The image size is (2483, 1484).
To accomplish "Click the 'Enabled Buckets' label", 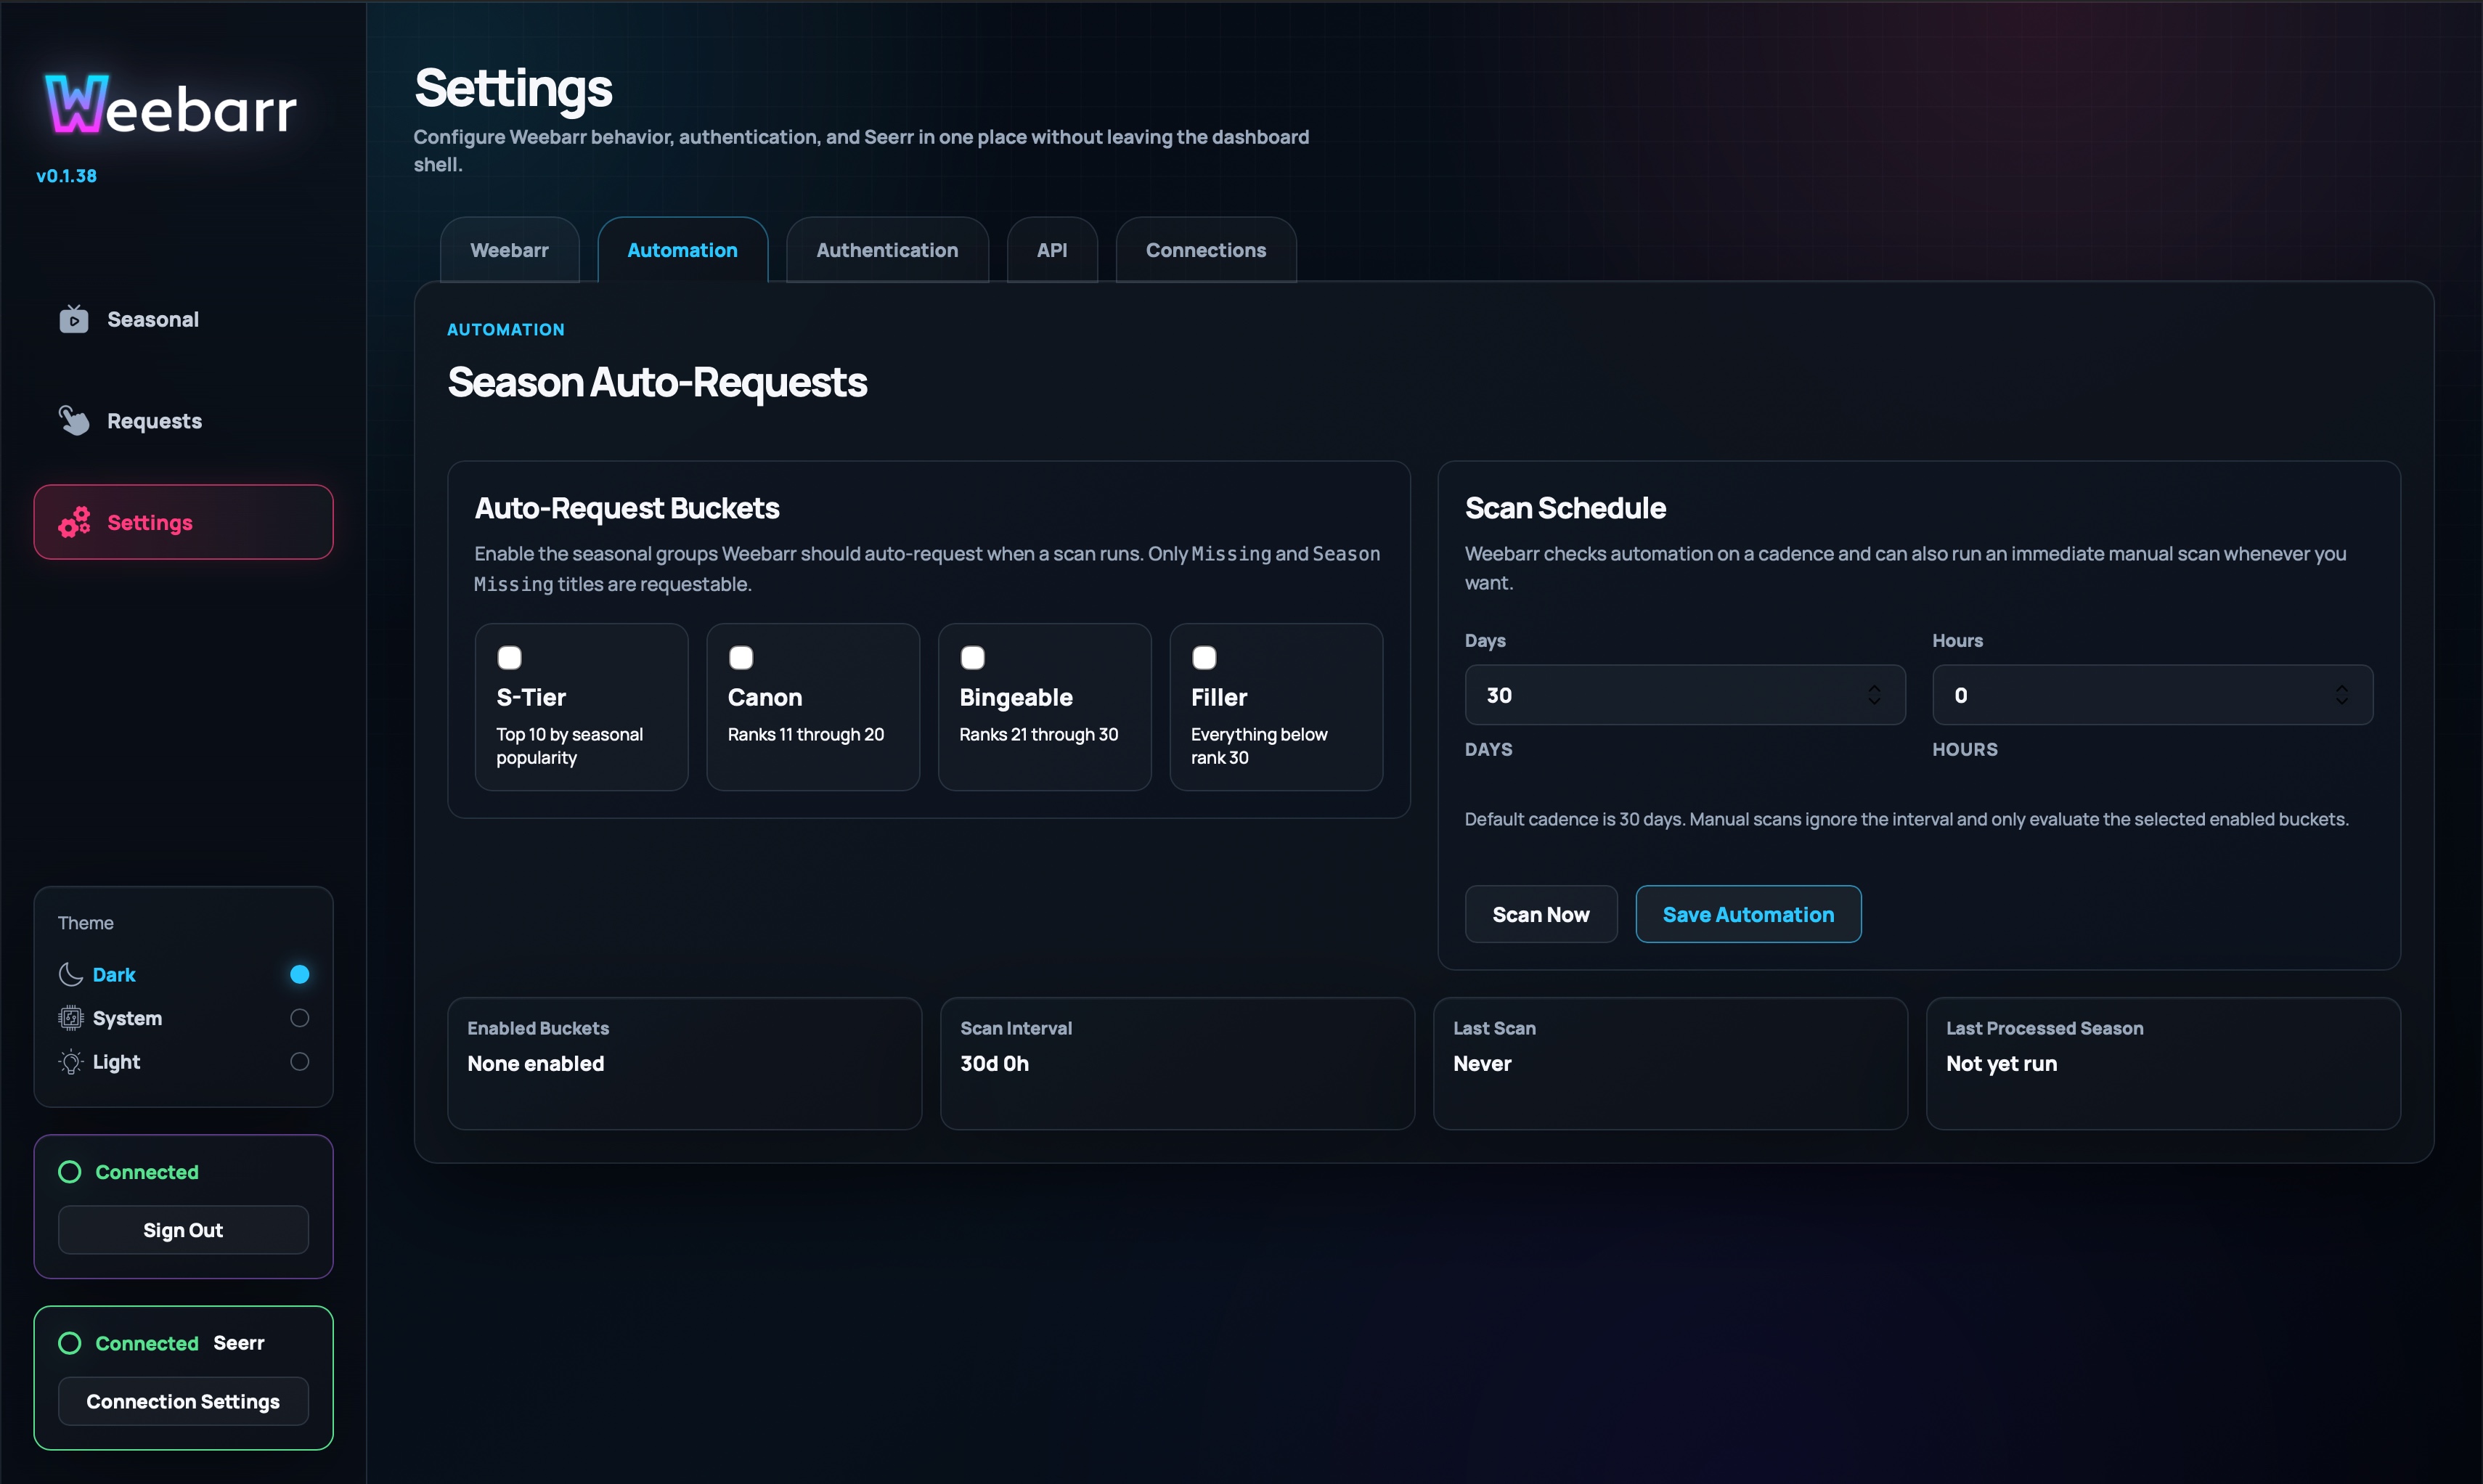I will (x=538, y=1028).
